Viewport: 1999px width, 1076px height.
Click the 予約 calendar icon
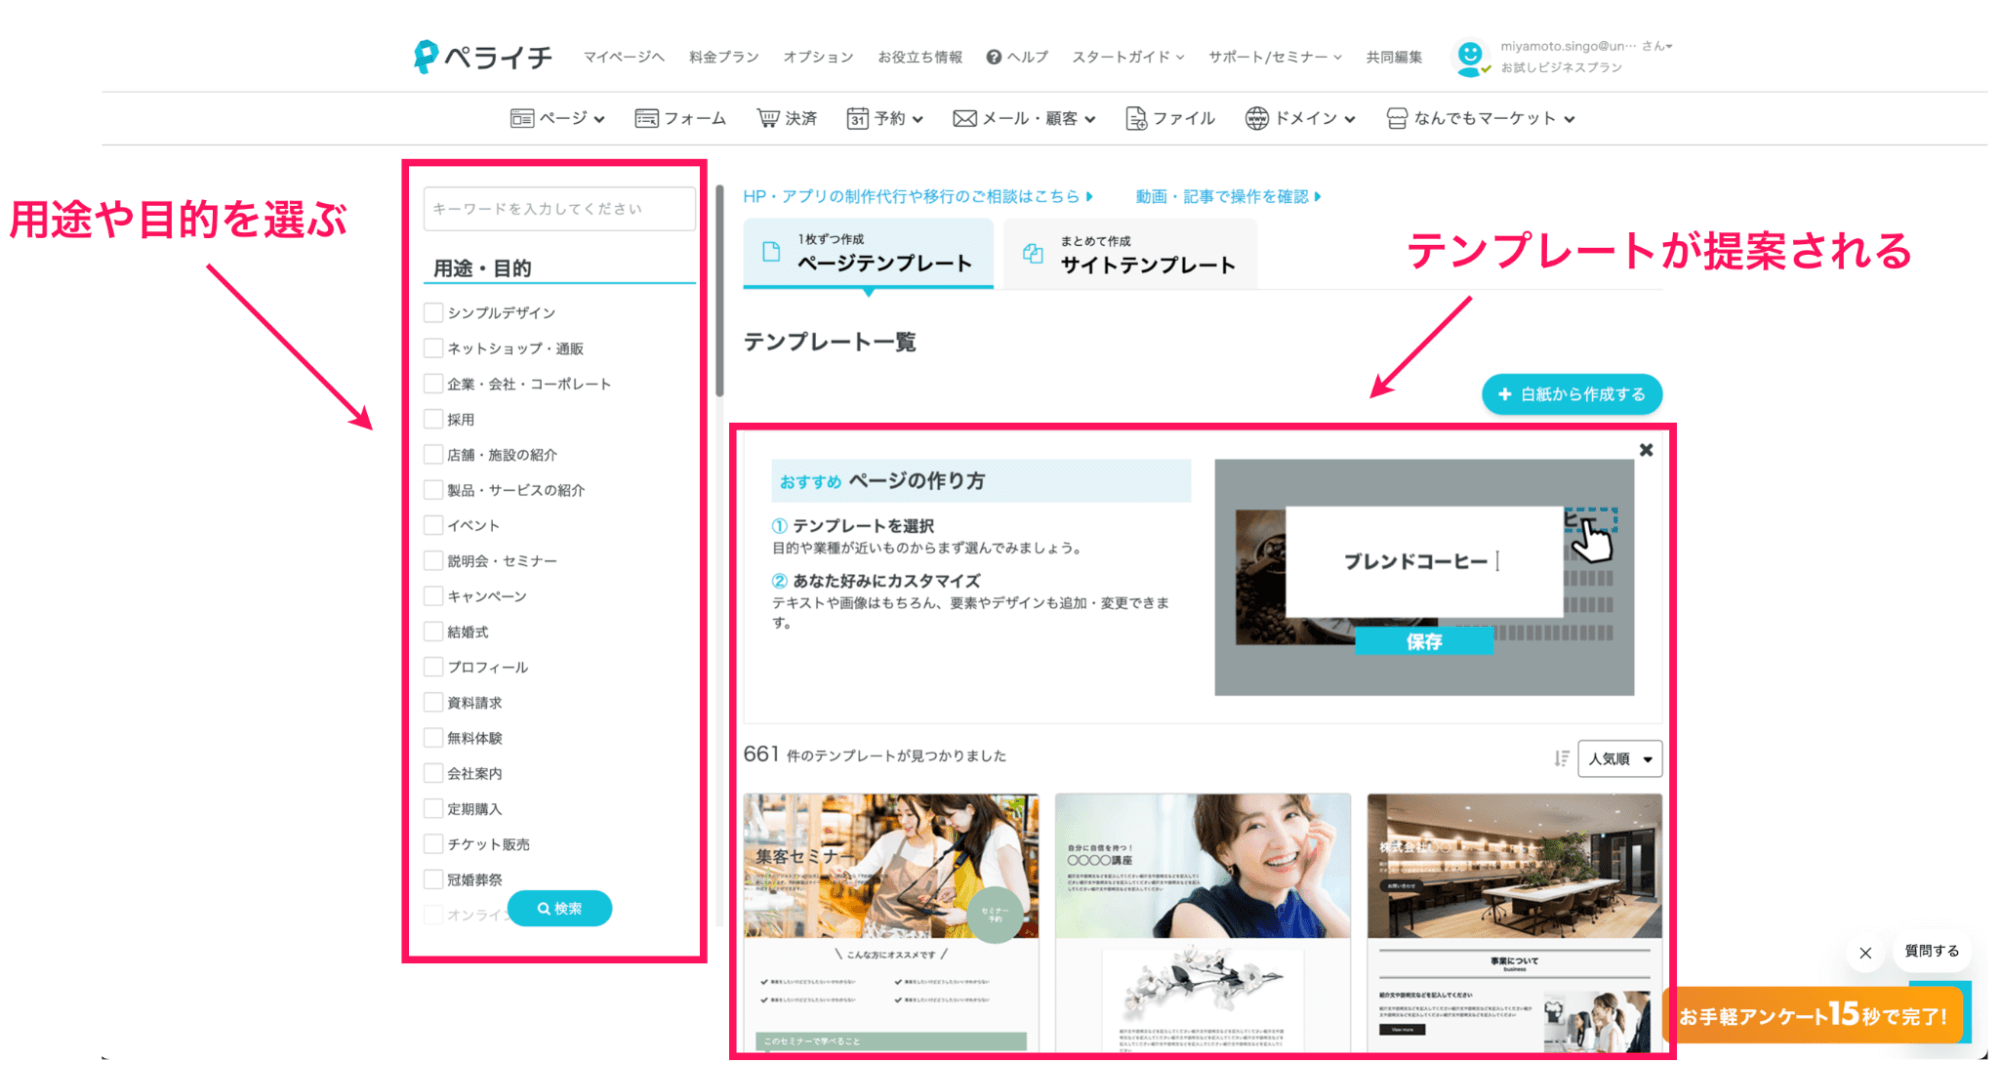point(857,117)
